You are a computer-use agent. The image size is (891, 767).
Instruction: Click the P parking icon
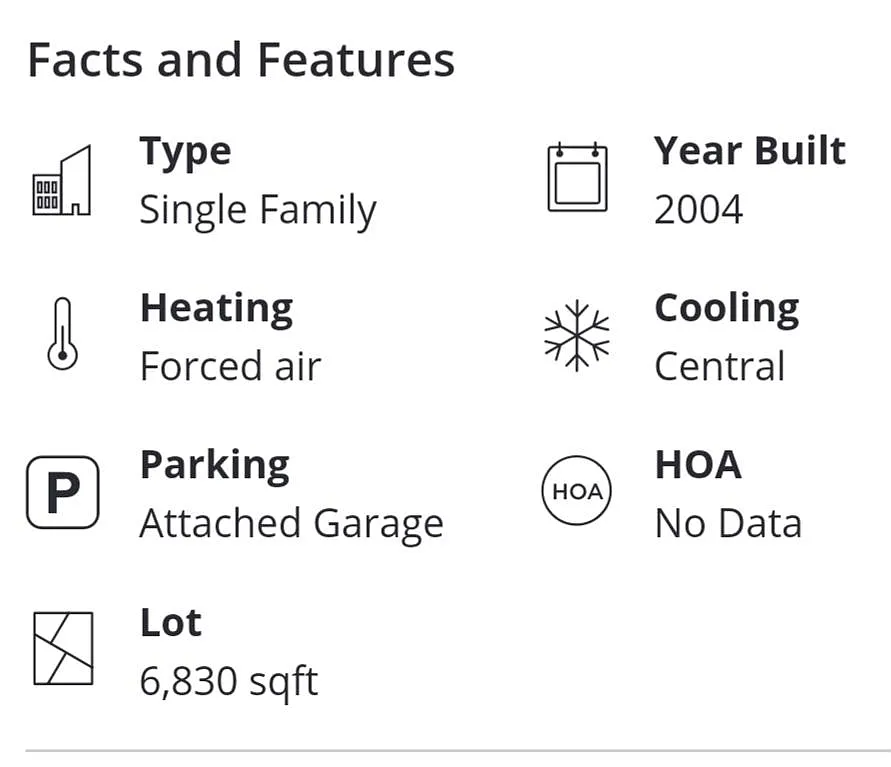pyautogui.click(x=62, y=492)
